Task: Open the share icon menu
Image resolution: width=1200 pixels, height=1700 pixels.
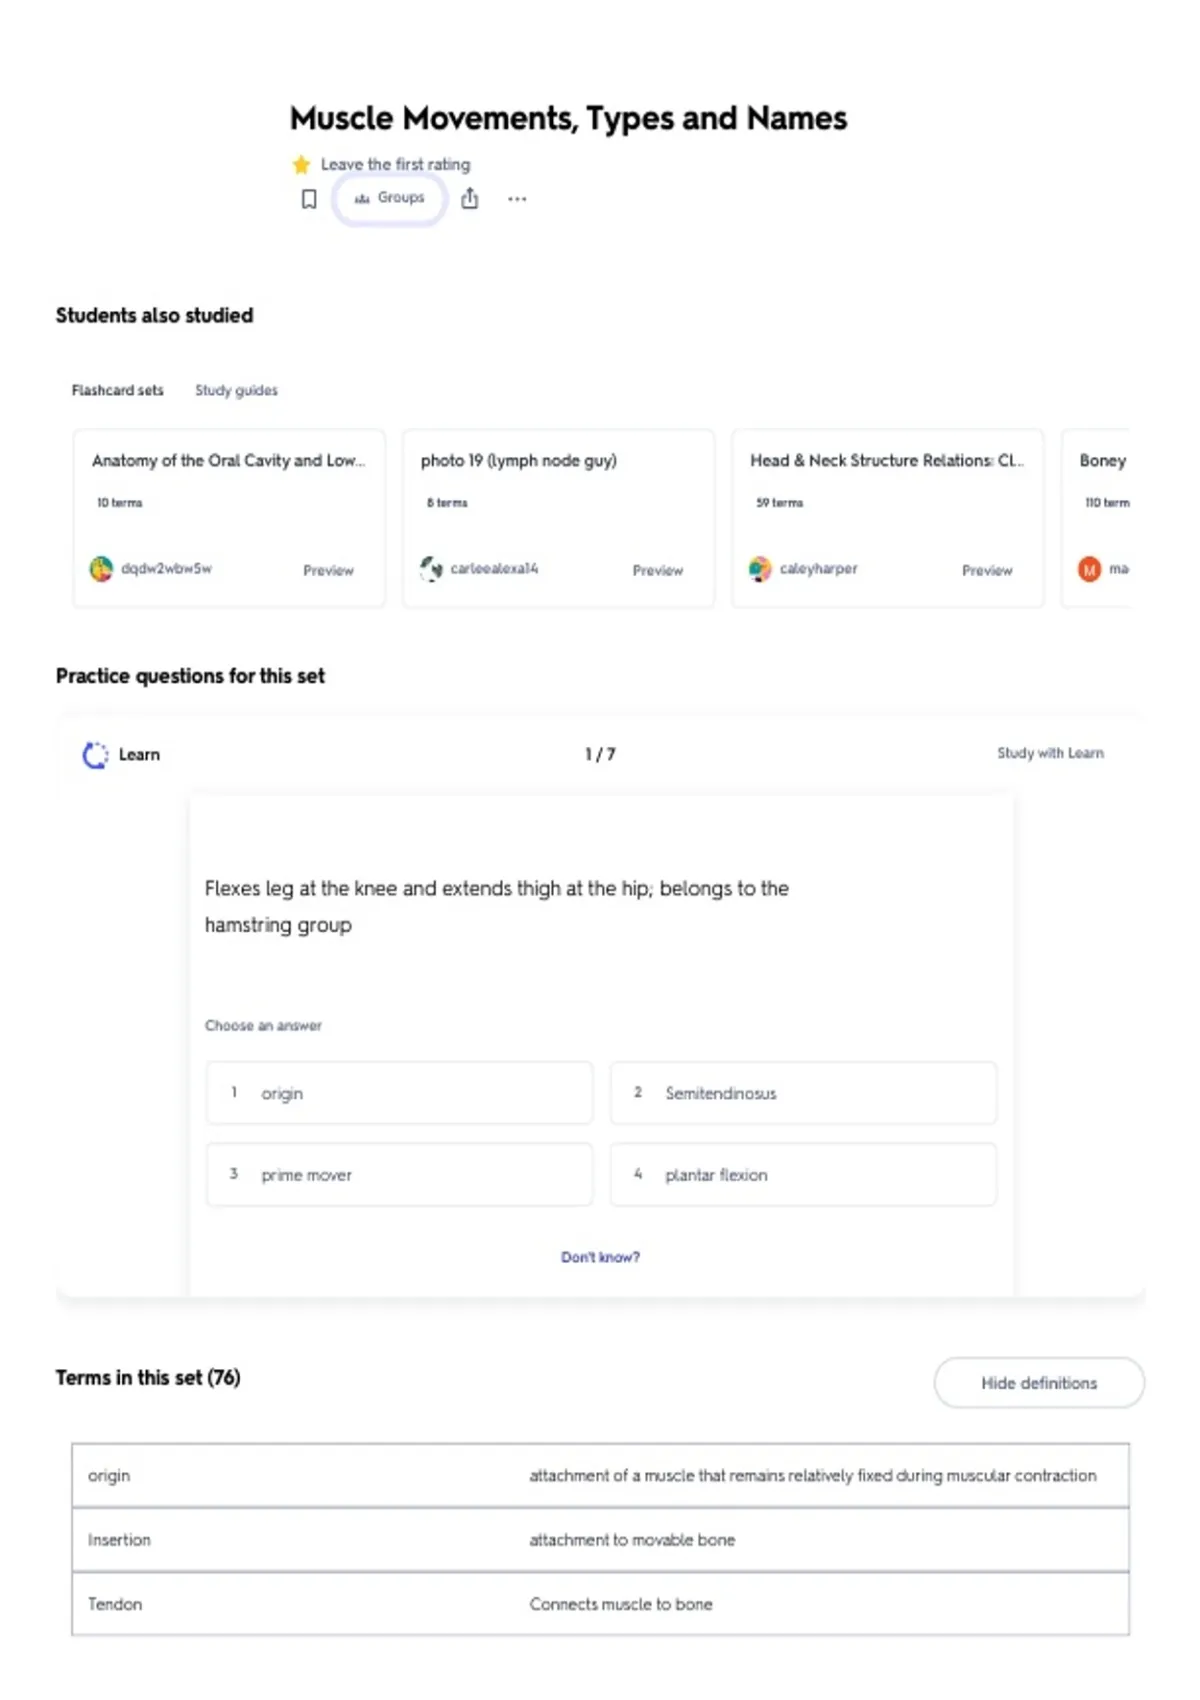Action: click(470, 198)
